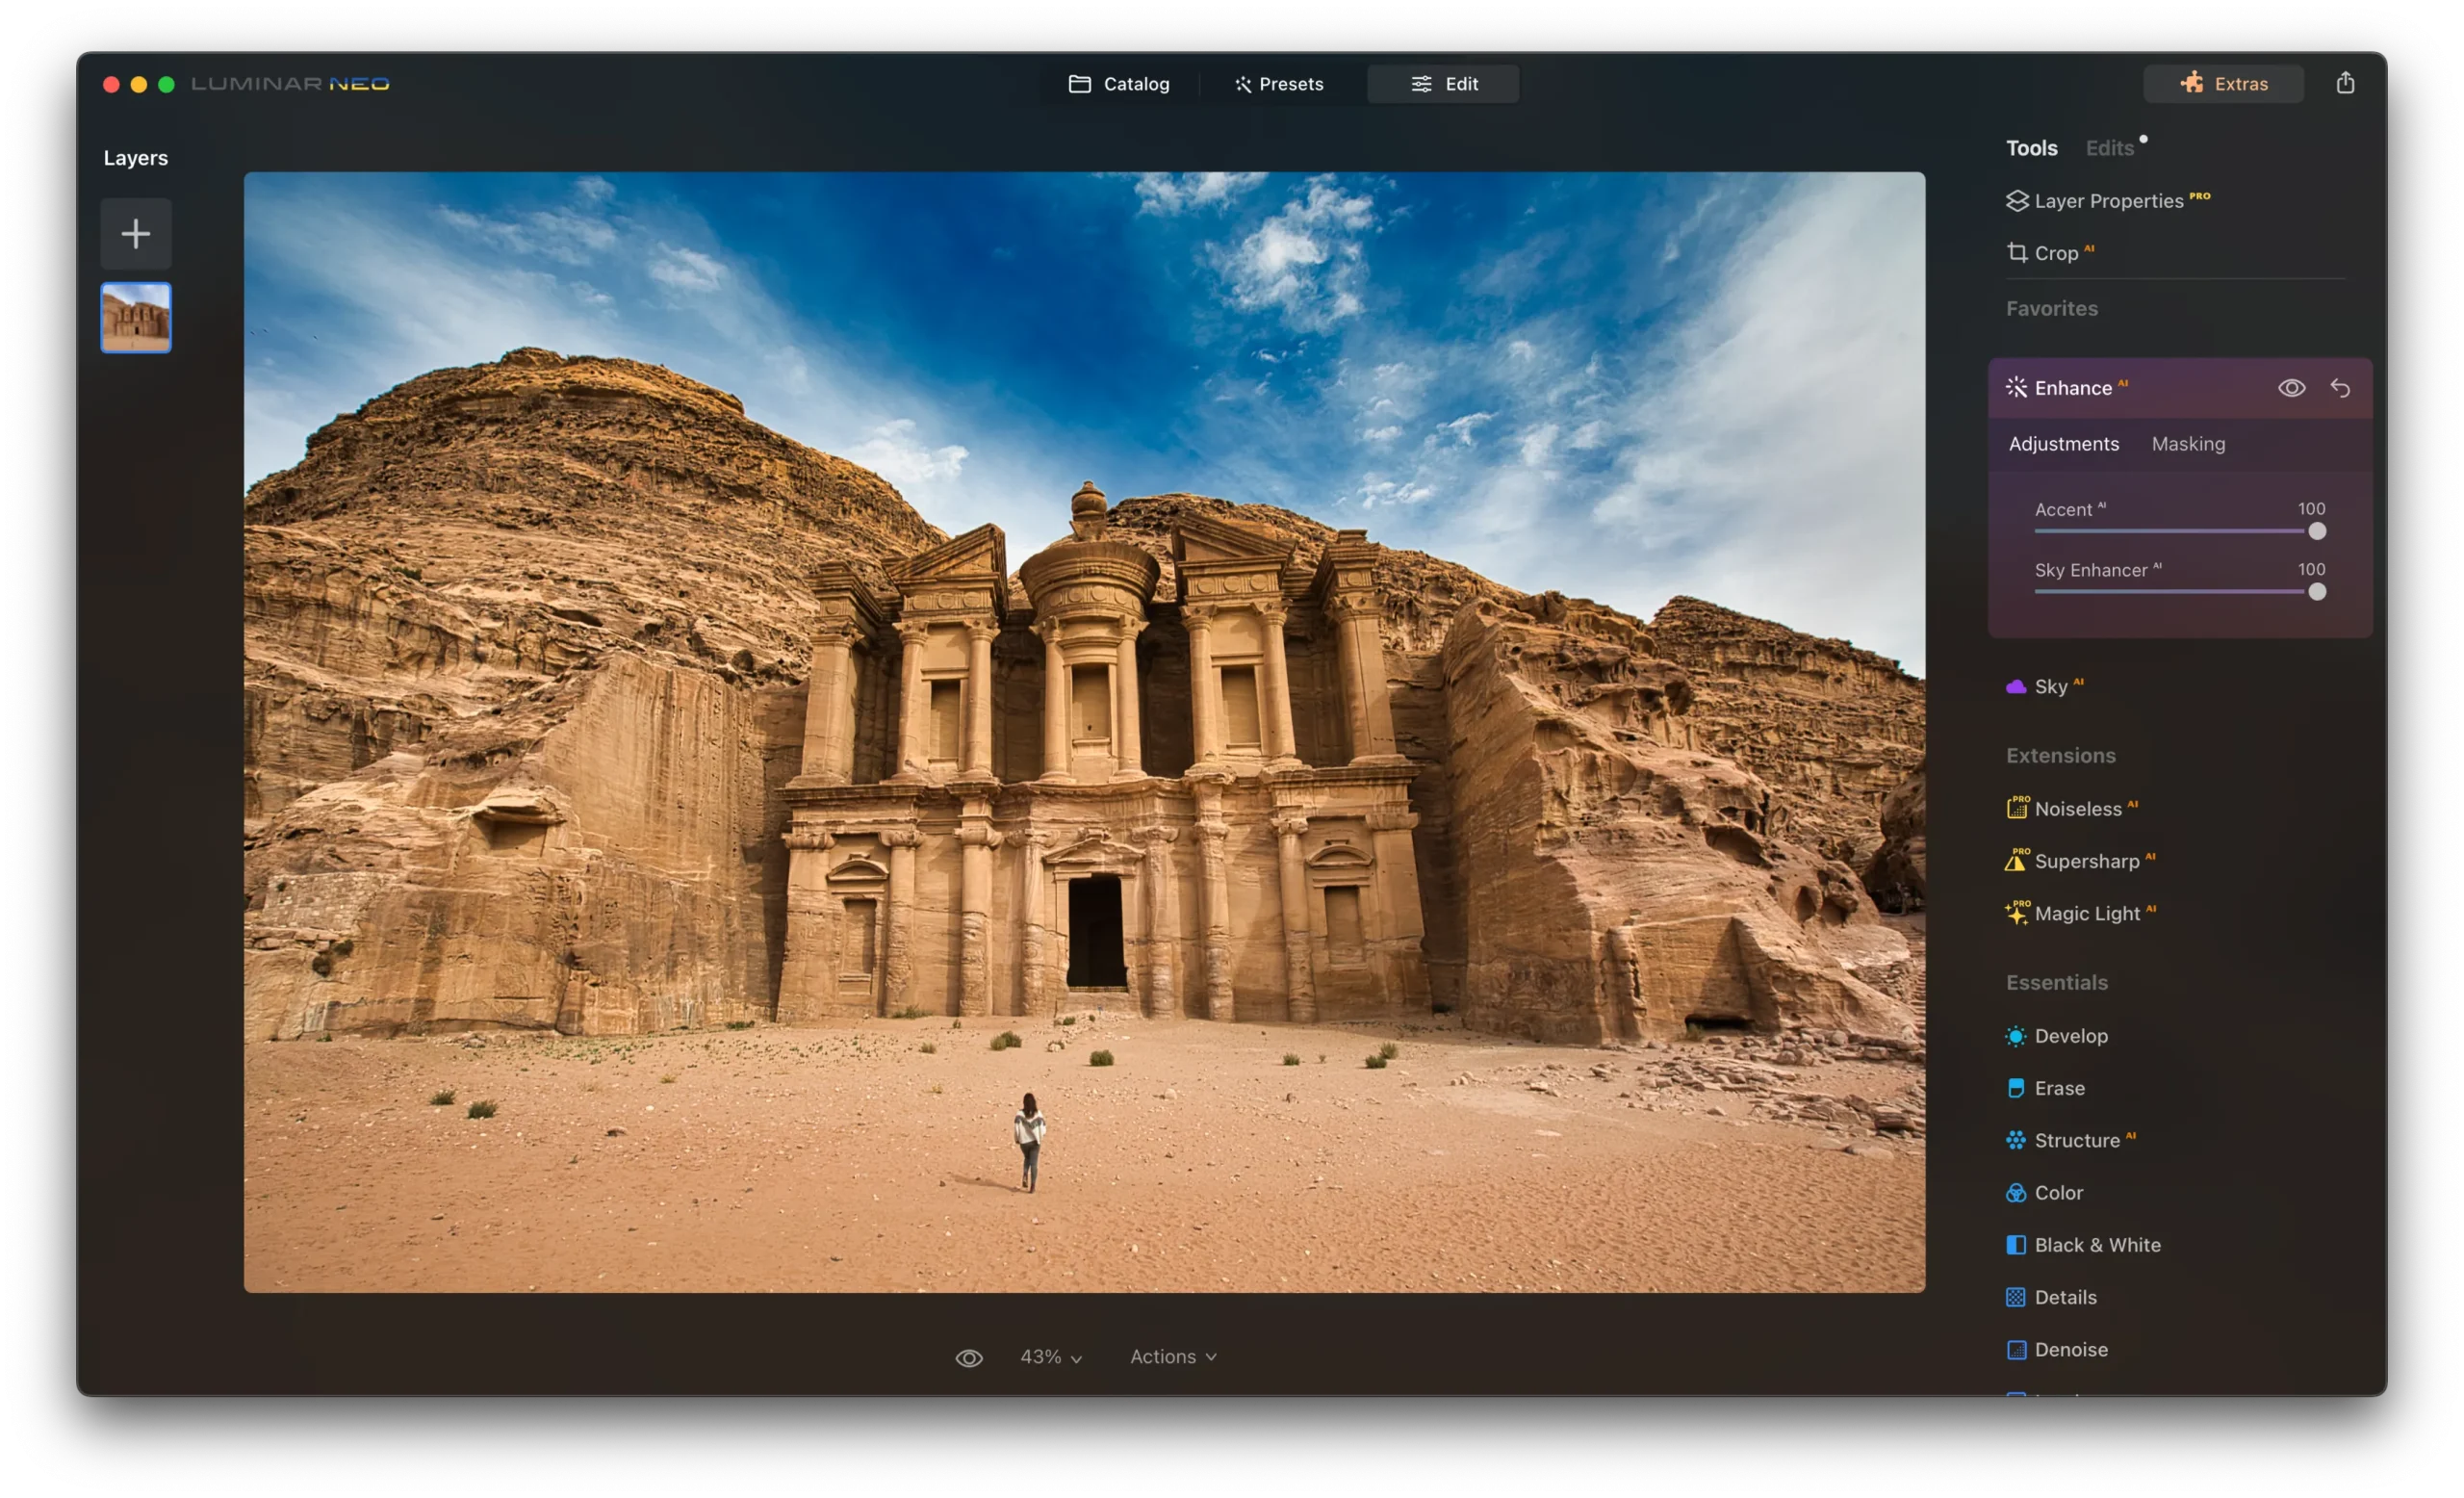Expand the Develop tool
The width and height of the screenshot is (2464, 1498).
click(x=2070, y=1036)
